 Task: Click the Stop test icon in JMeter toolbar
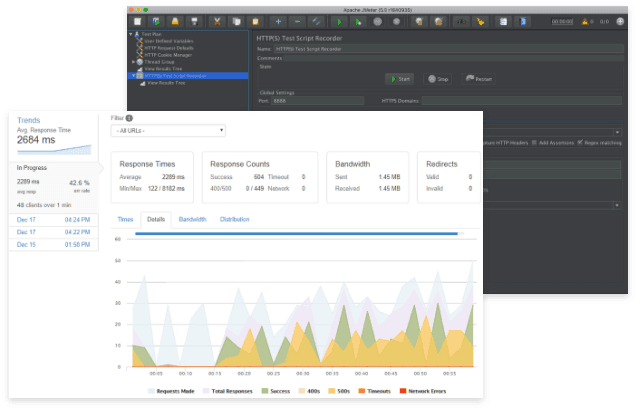(x=377, y=22)
